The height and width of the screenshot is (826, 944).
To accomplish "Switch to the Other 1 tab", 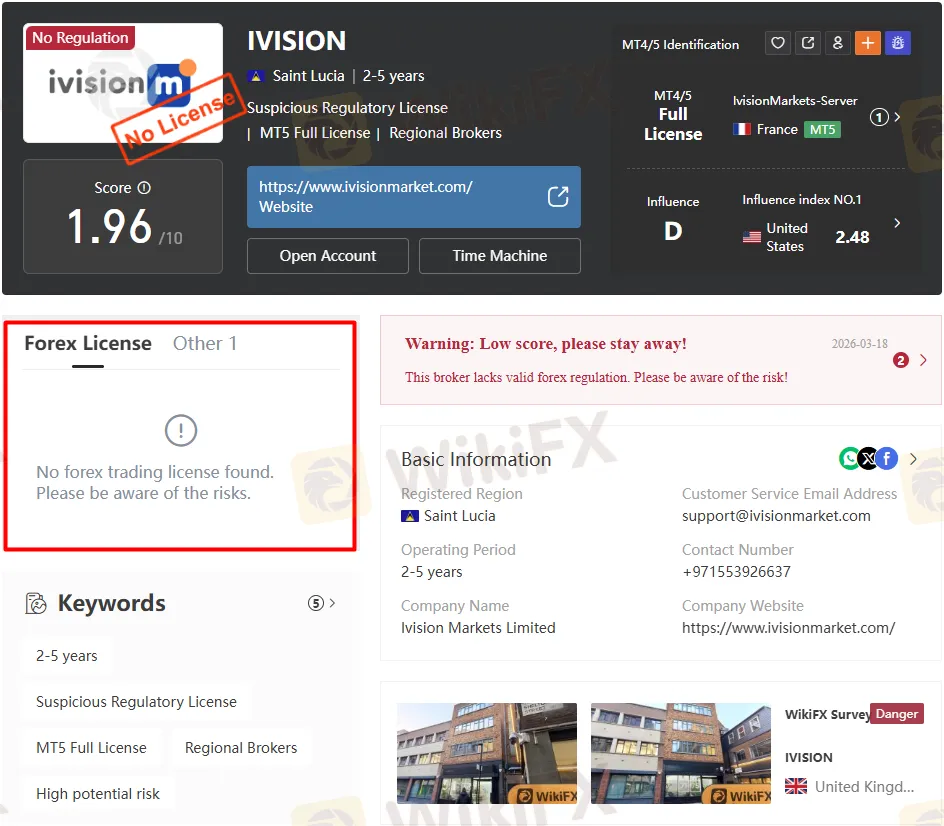I will coord(205,344).
